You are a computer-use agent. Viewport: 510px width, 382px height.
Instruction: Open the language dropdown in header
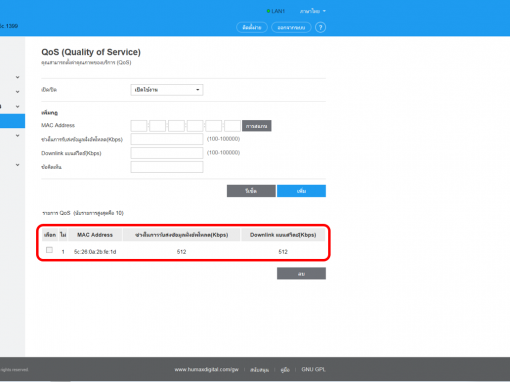click(x=312, y=11)
